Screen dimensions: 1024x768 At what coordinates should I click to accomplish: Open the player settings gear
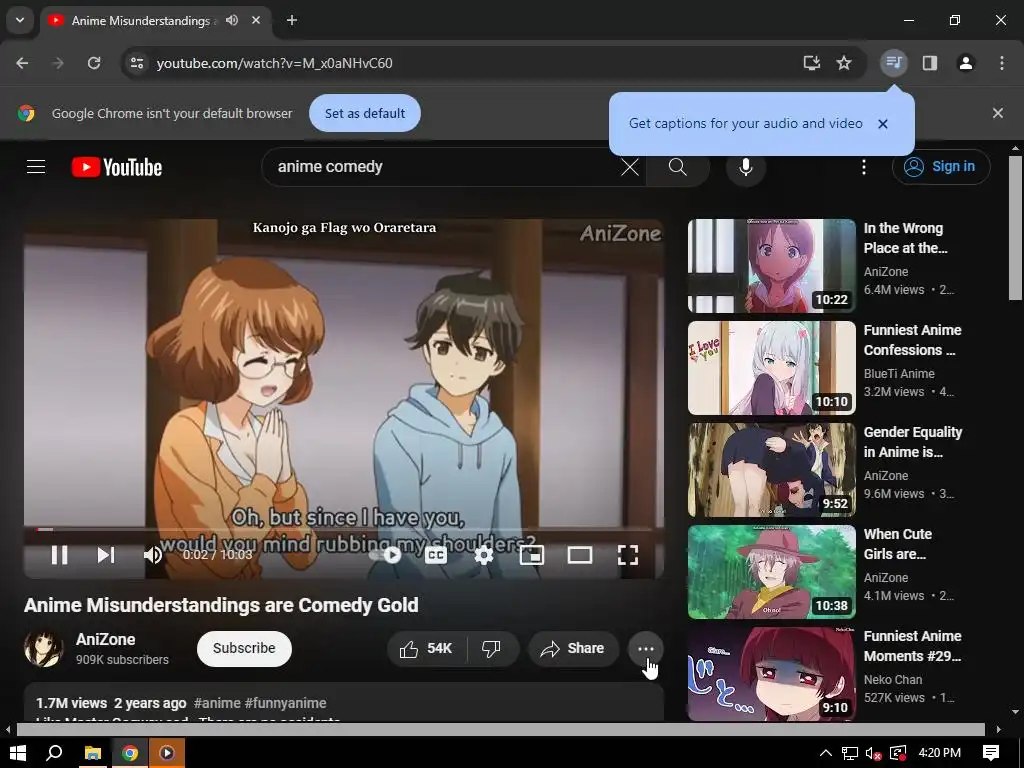point(484,555)
